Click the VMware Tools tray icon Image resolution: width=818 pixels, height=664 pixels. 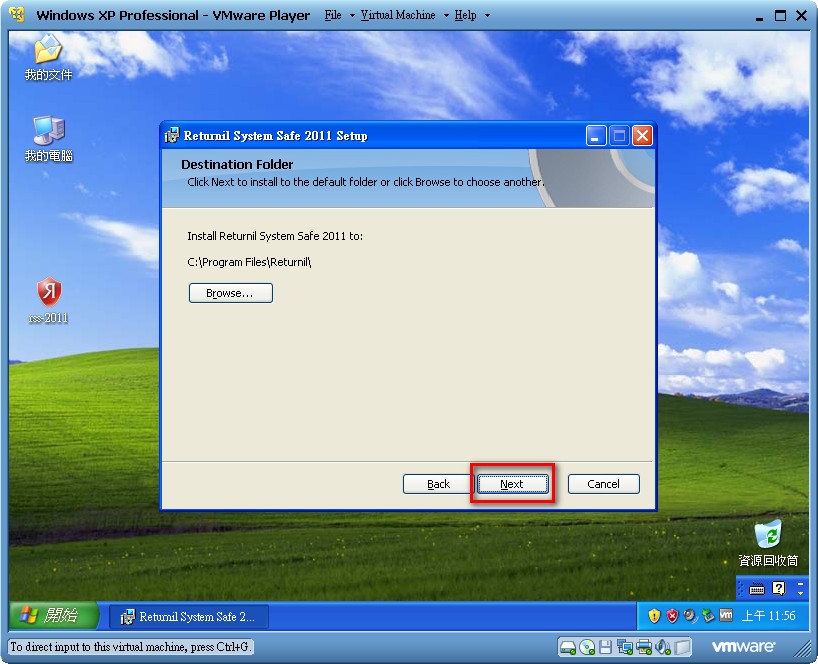(x=726, y=615)
